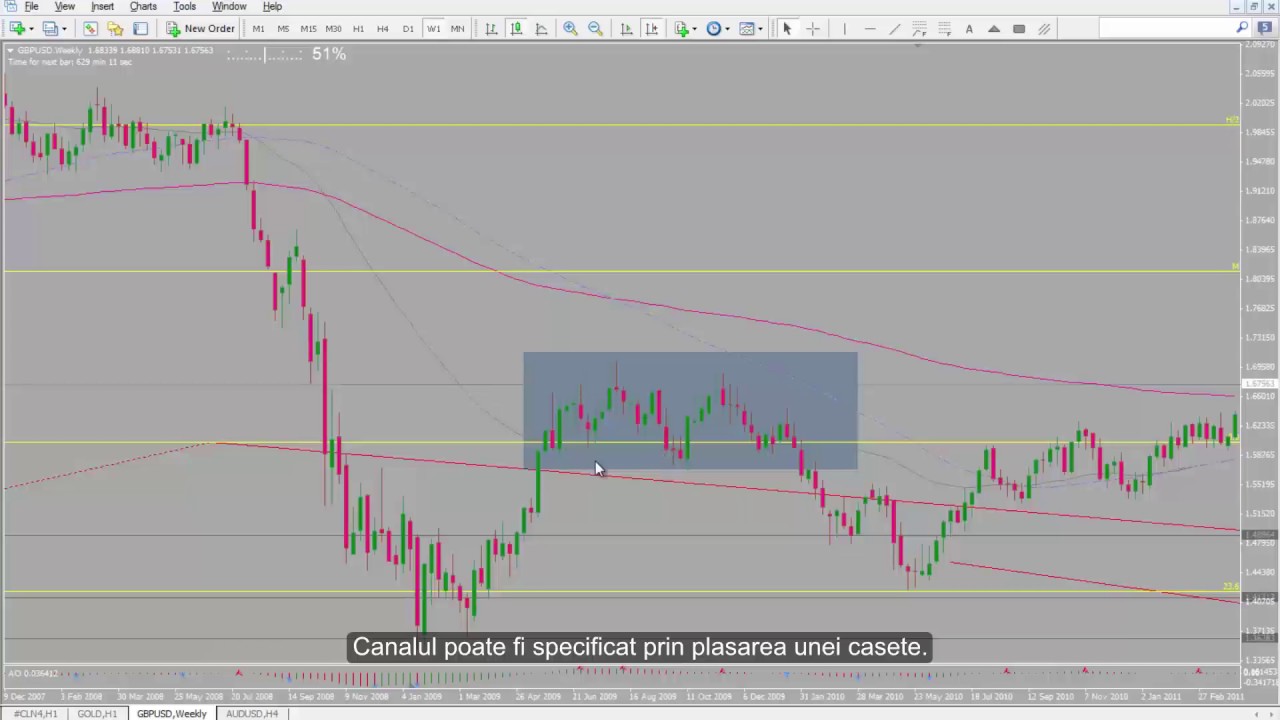Screen dimensions: 1280x720
Task: Switch to the GOLD,H1 chart tab
Action: point(97,714)
